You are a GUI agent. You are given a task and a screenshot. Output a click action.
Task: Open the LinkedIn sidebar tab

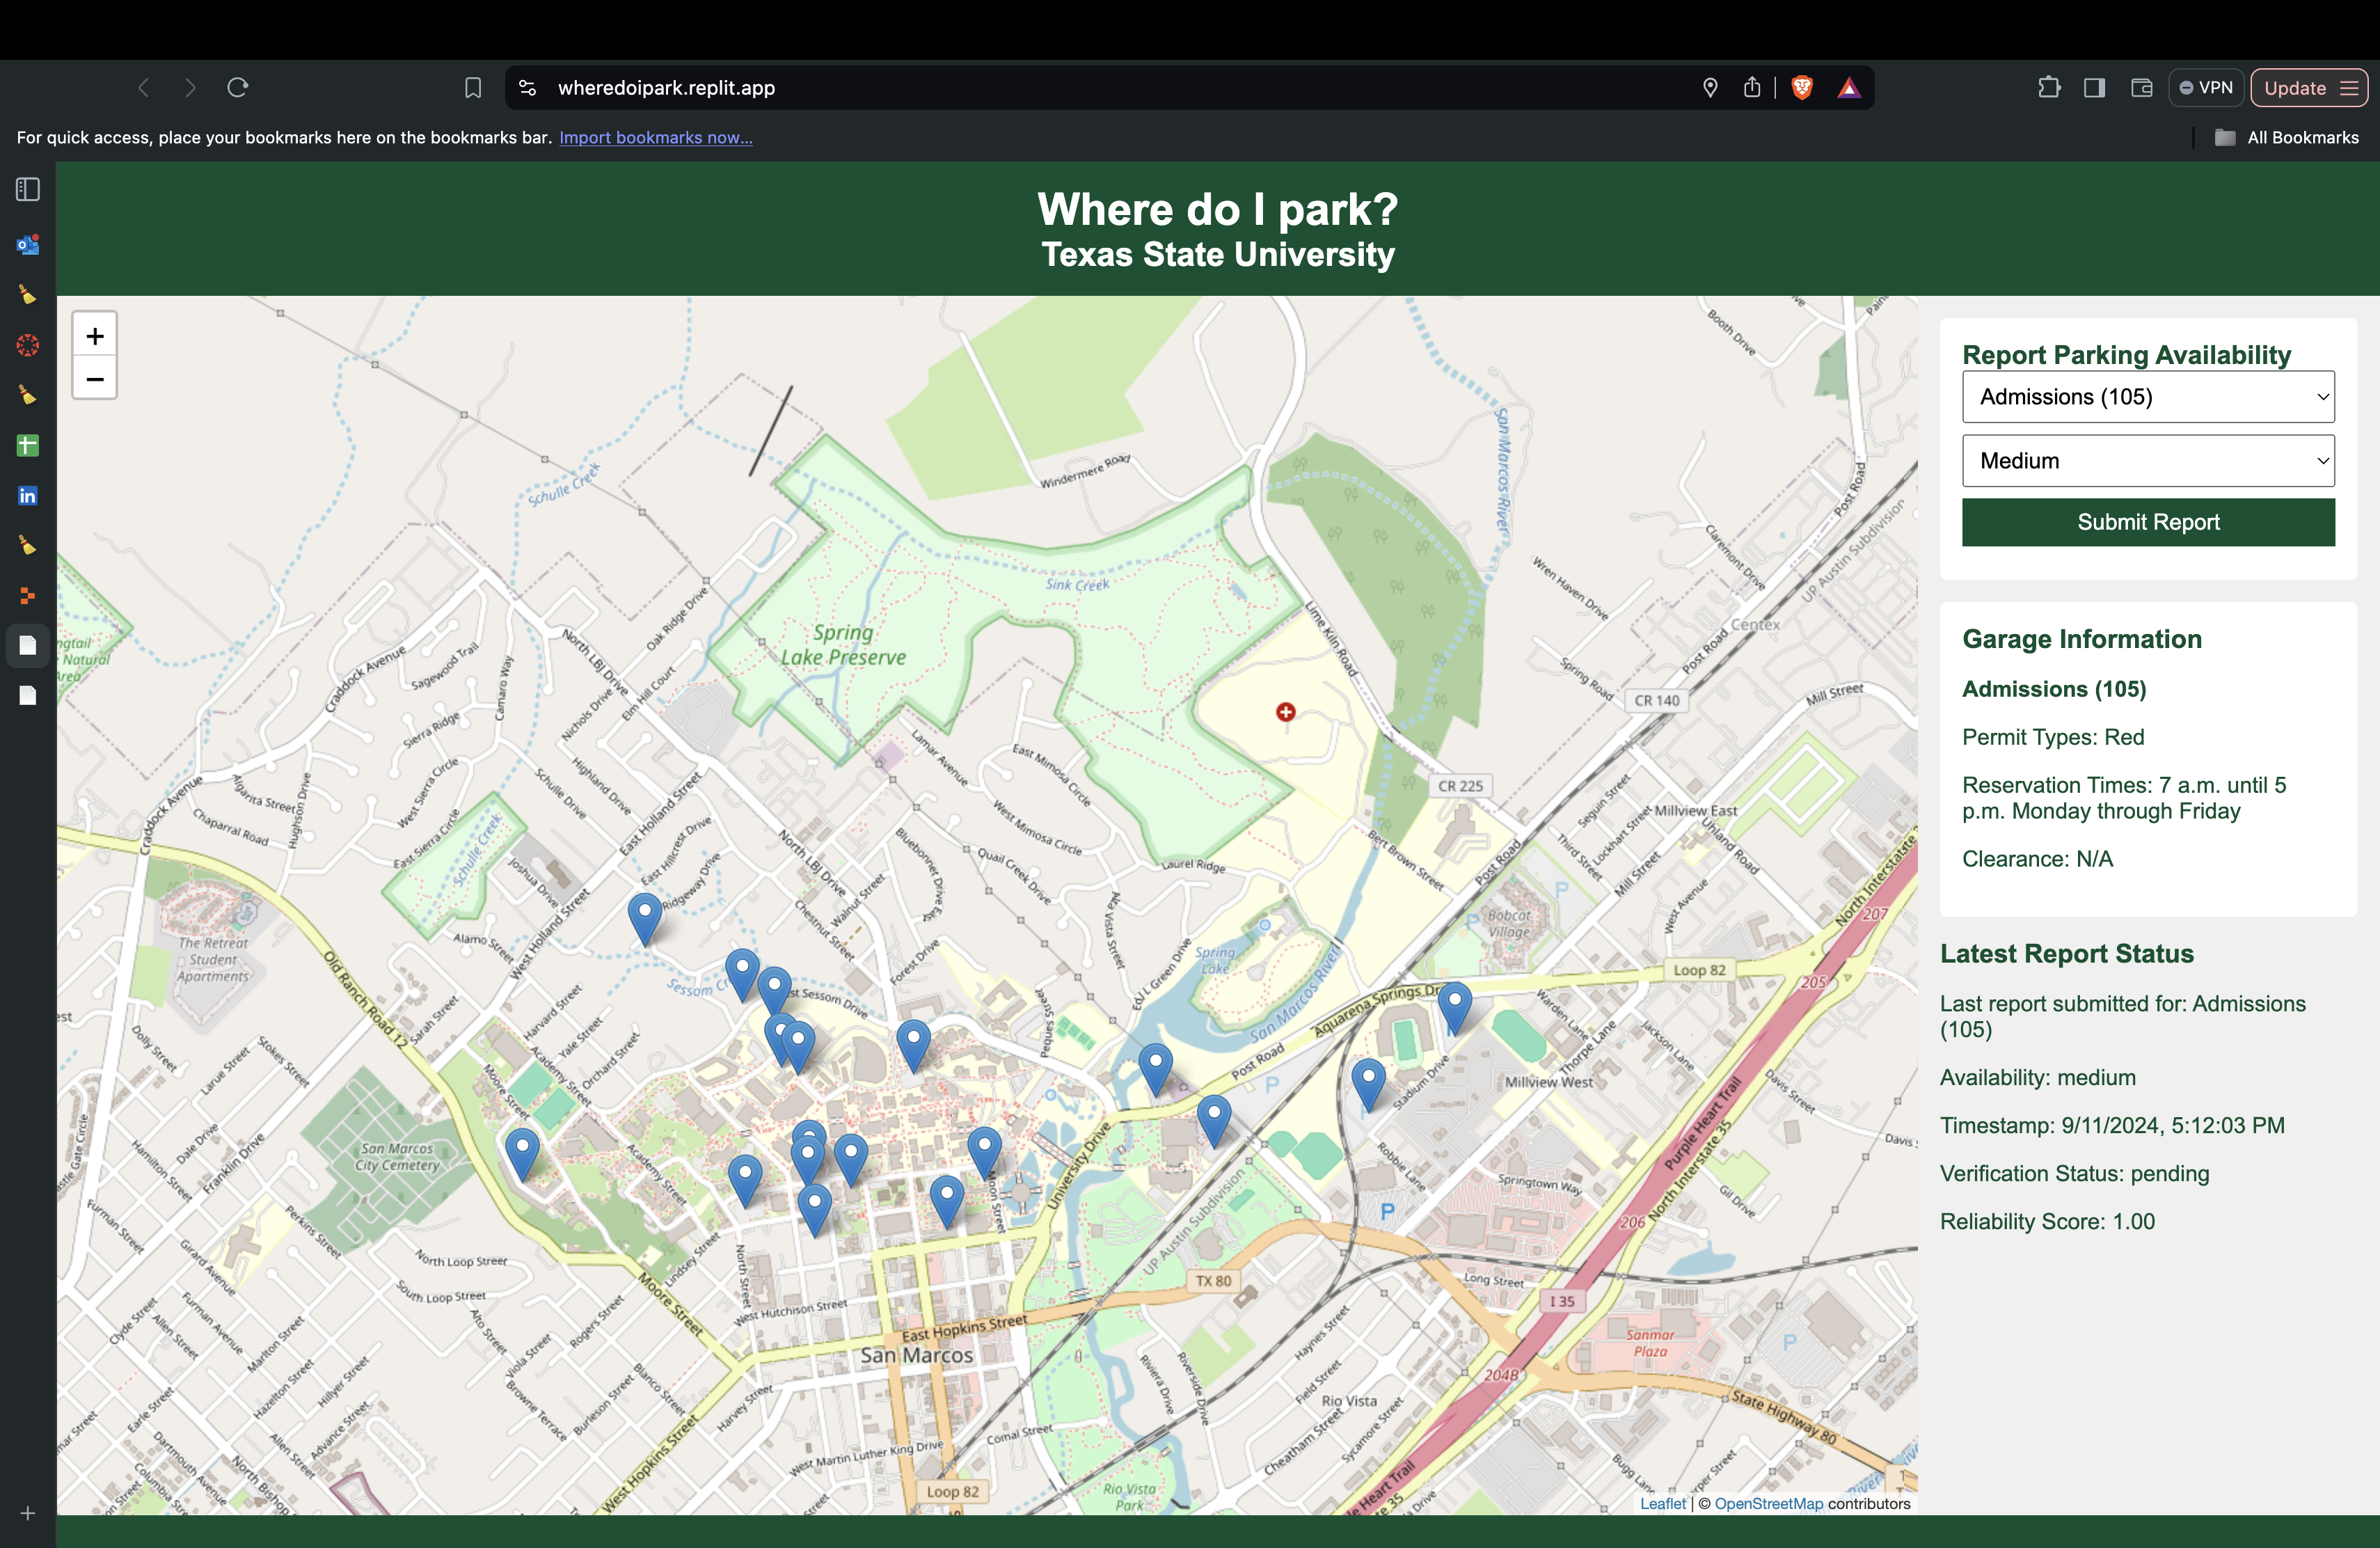tap(28, 496)
